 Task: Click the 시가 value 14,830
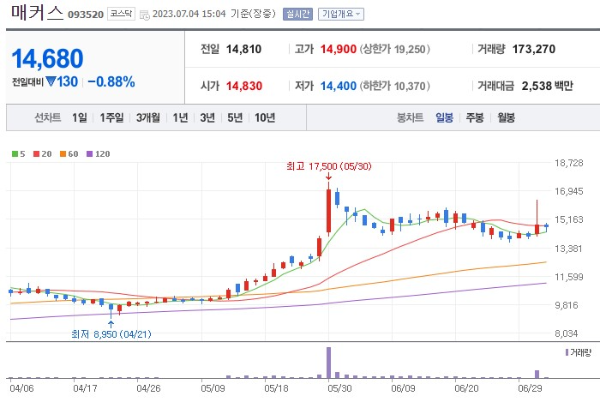[244, 86]
